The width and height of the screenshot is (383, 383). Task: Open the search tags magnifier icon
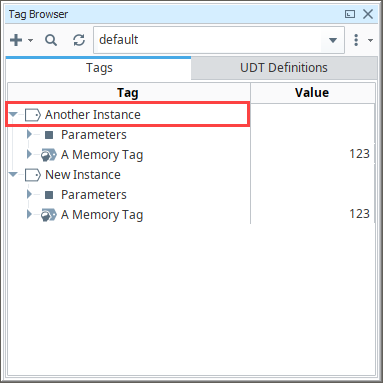[x=51, y=40]
